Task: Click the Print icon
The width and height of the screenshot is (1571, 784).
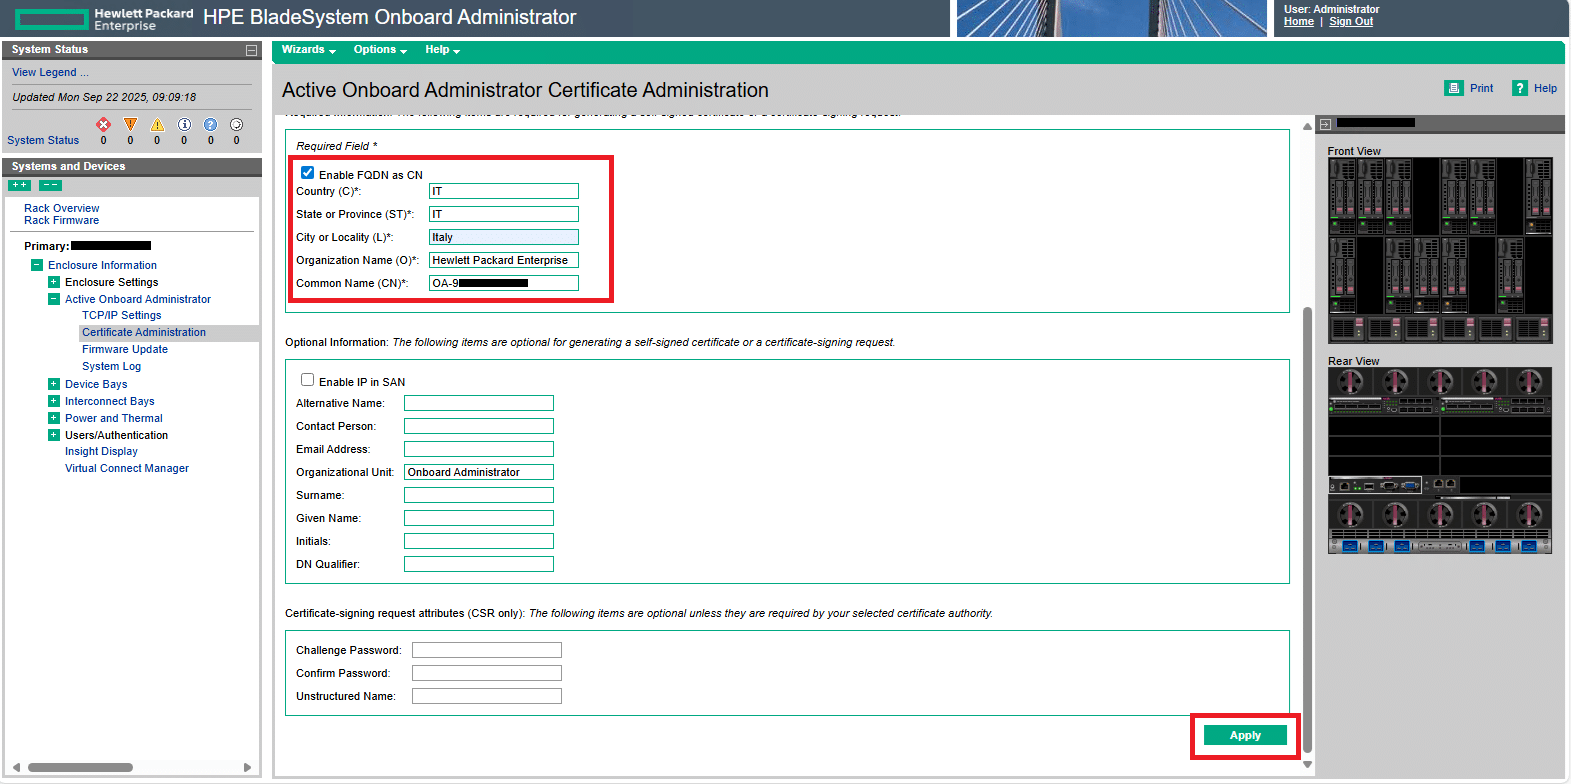Action: (1454, 88)
